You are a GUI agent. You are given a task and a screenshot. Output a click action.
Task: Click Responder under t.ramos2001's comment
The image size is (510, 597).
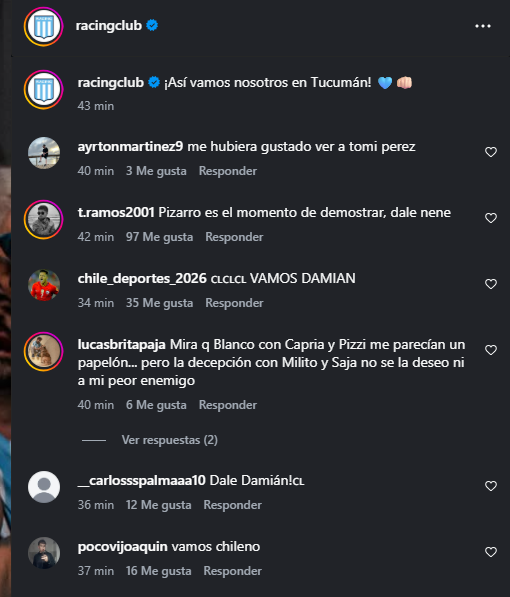pos(234,237)
